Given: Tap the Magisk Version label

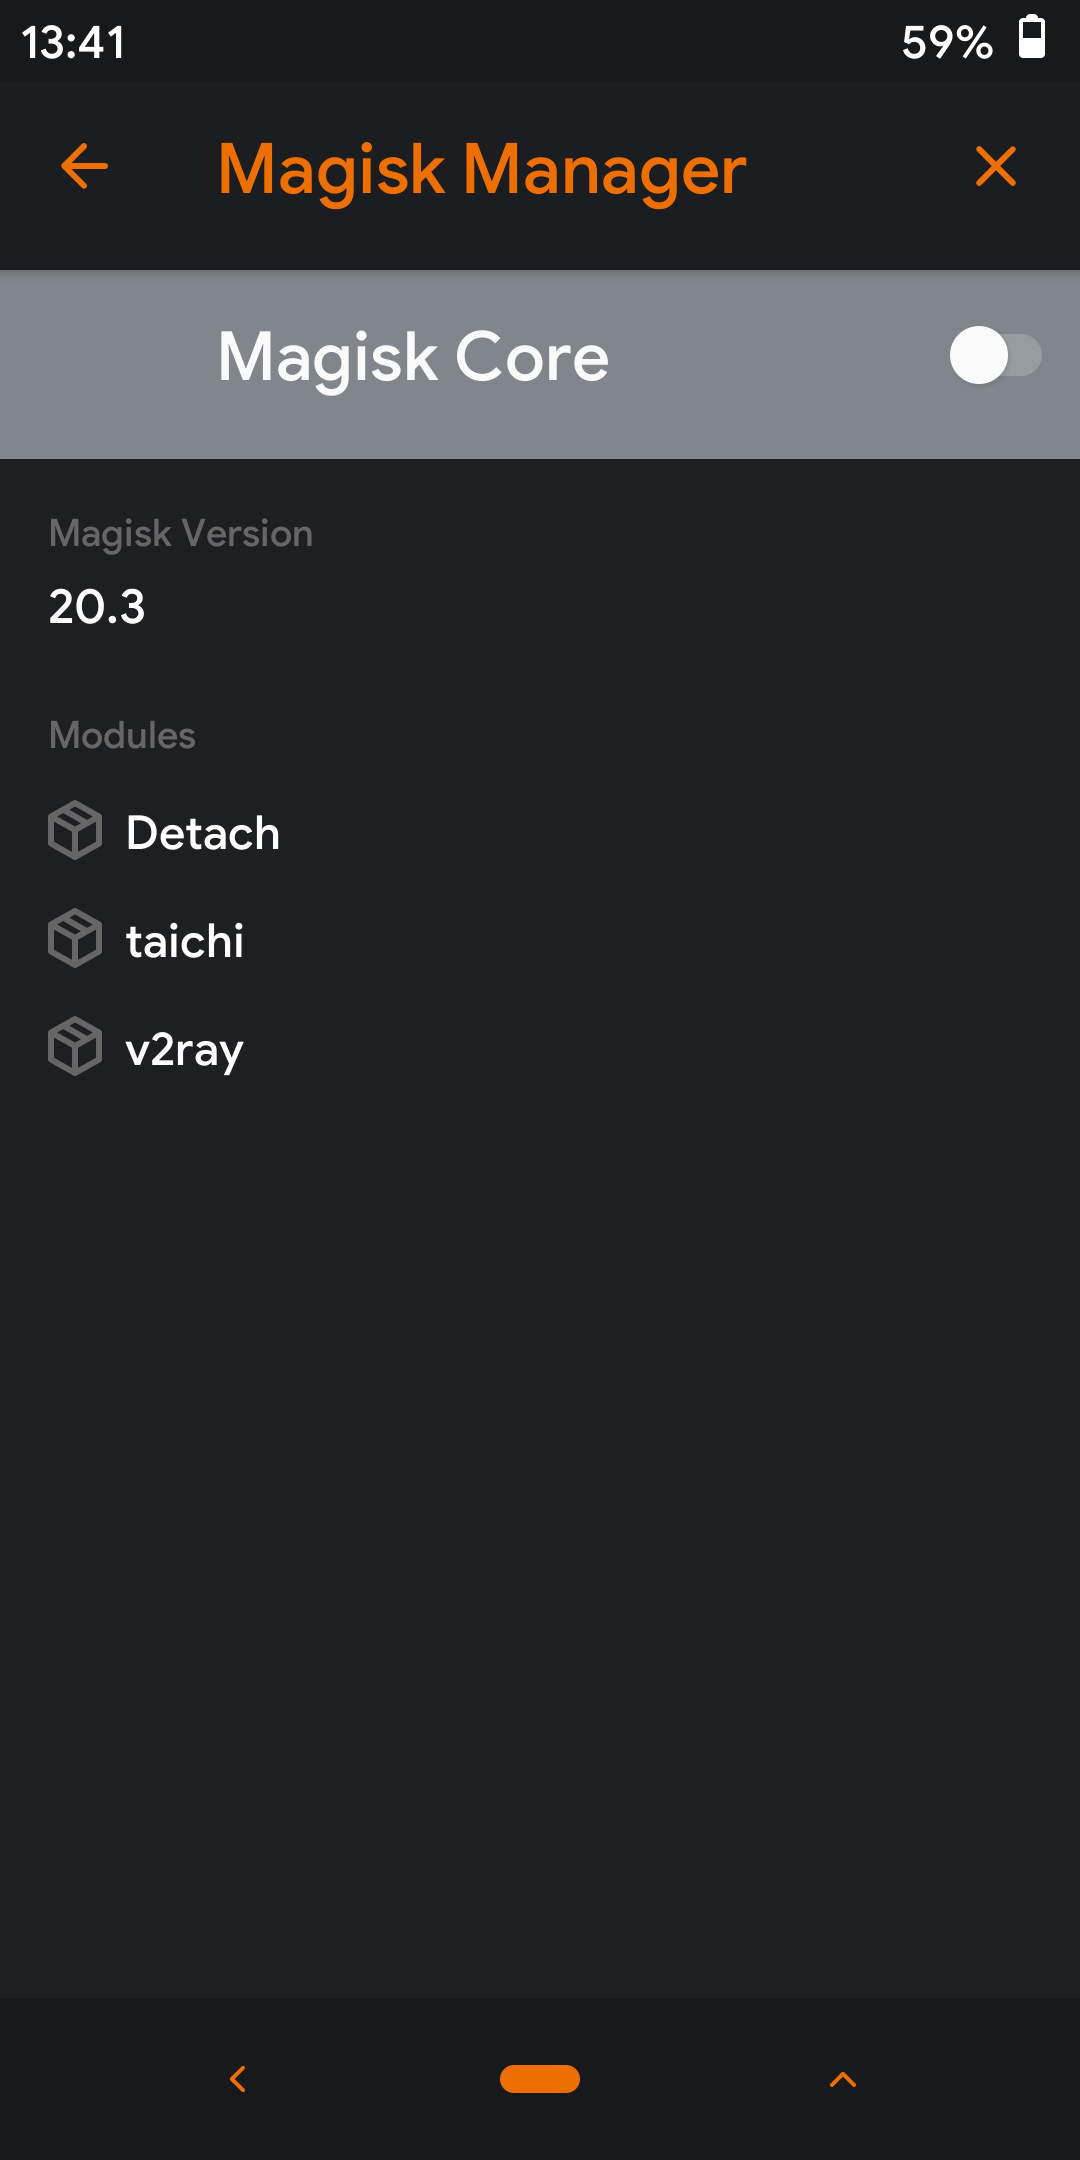Looking at the screenshot, I should tap(181, 534).
